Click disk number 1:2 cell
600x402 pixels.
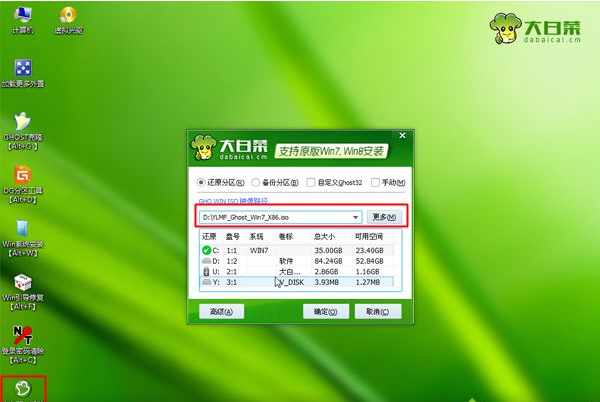tap(232, 261)
